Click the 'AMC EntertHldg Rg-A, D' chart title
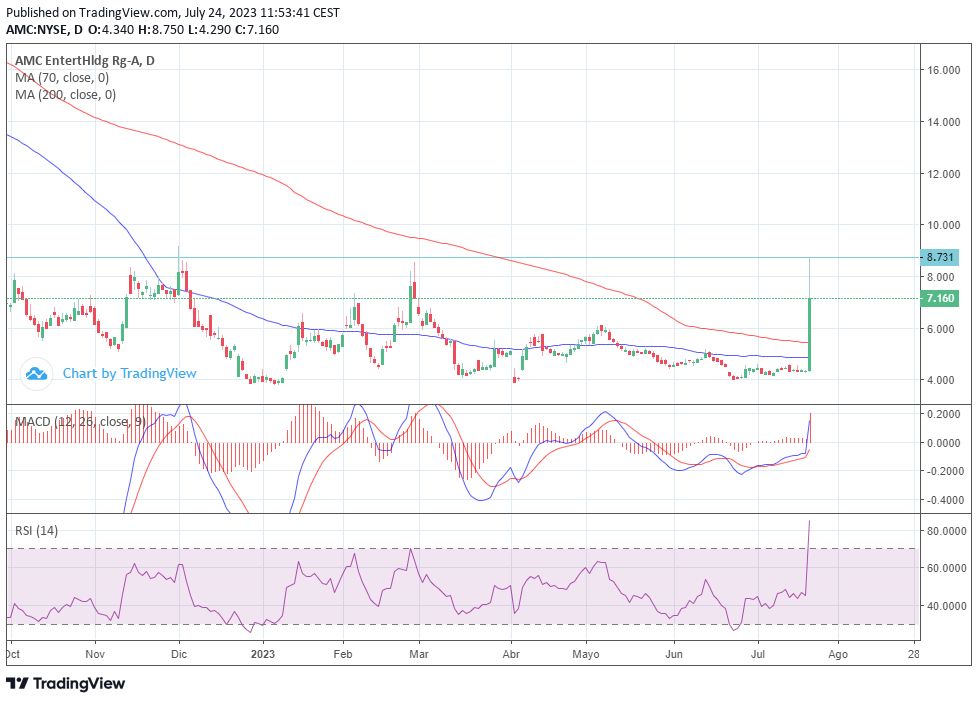The width and height of the screenshot is (978, 702). (85, 61)
